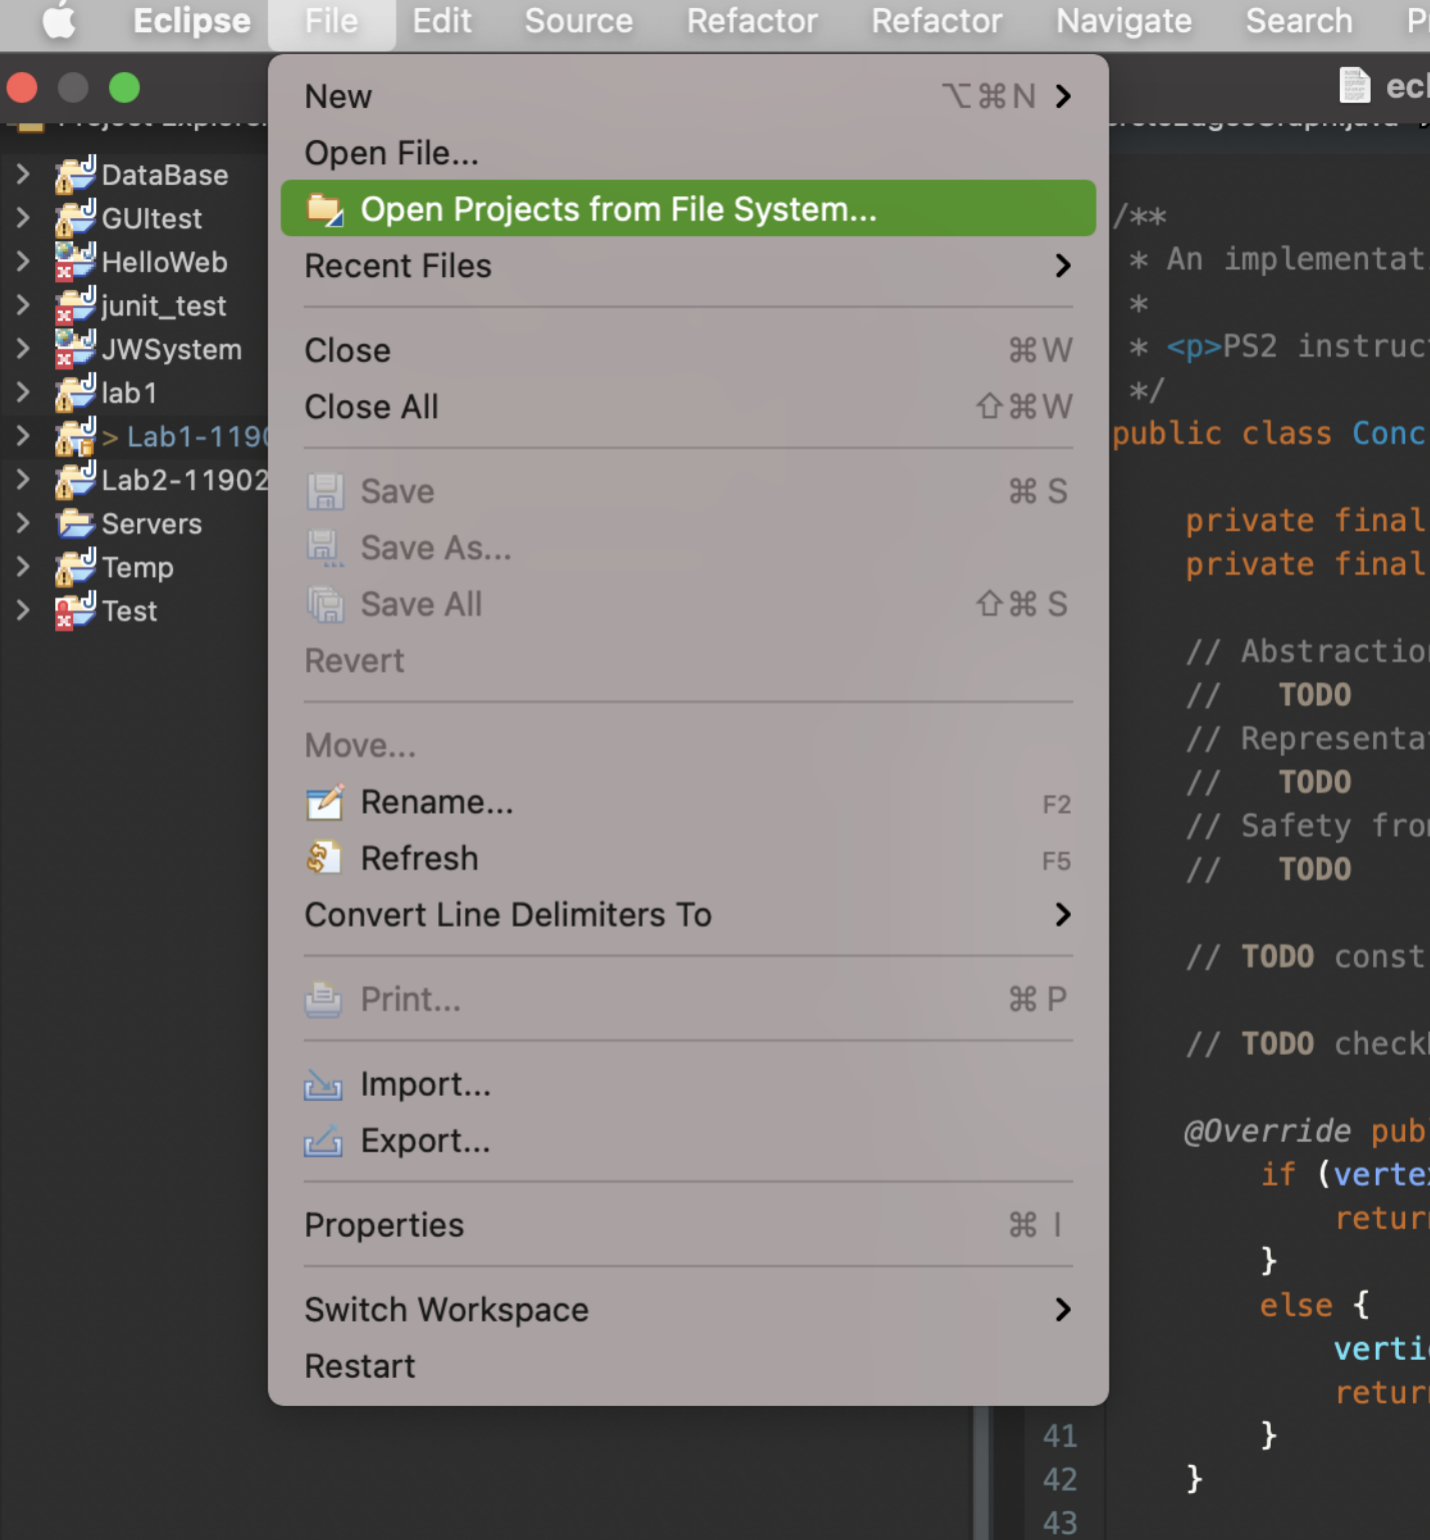1430x1540 pixels.
Task: Expand the Test project node
Action: click(23, 611)
